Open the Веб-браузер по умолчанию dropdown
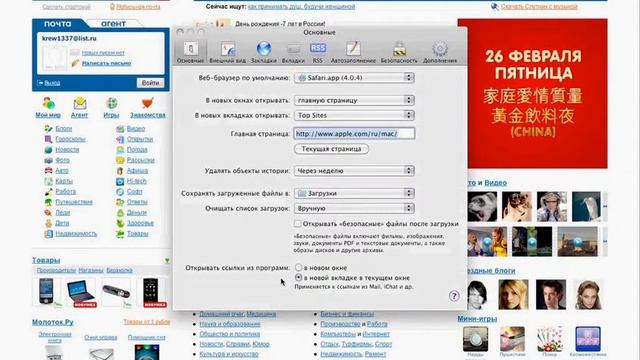 coord(354,78)
